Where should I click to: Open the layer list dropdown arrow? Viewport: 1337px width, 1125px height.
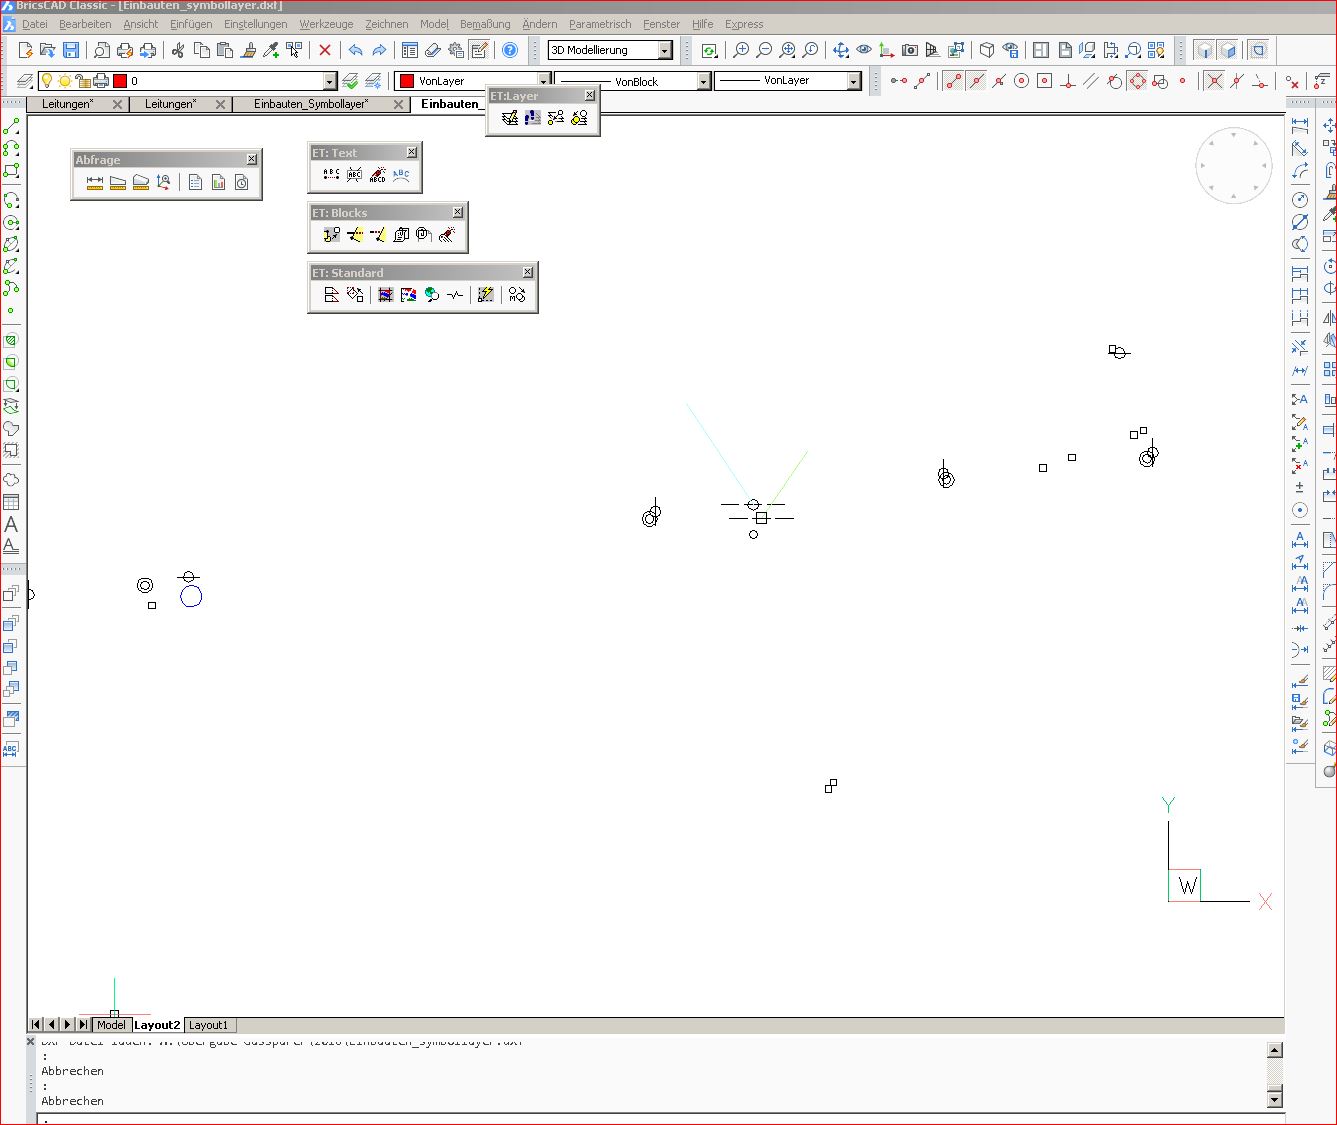pos(329,81)
